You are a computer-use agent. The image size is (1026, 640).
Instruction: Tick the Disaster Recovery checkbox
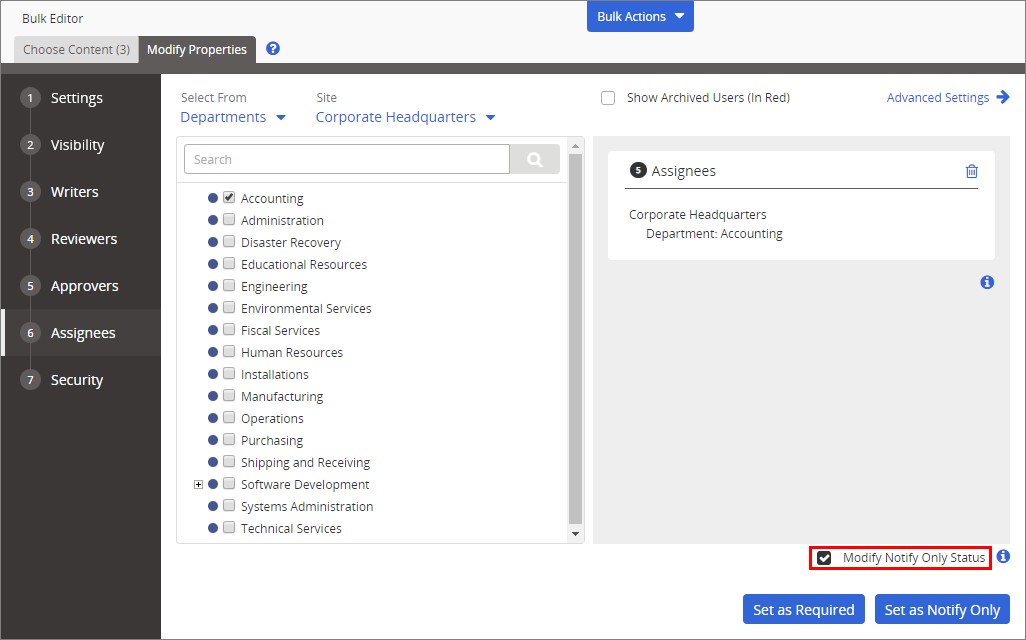click(x=229, y=241)
